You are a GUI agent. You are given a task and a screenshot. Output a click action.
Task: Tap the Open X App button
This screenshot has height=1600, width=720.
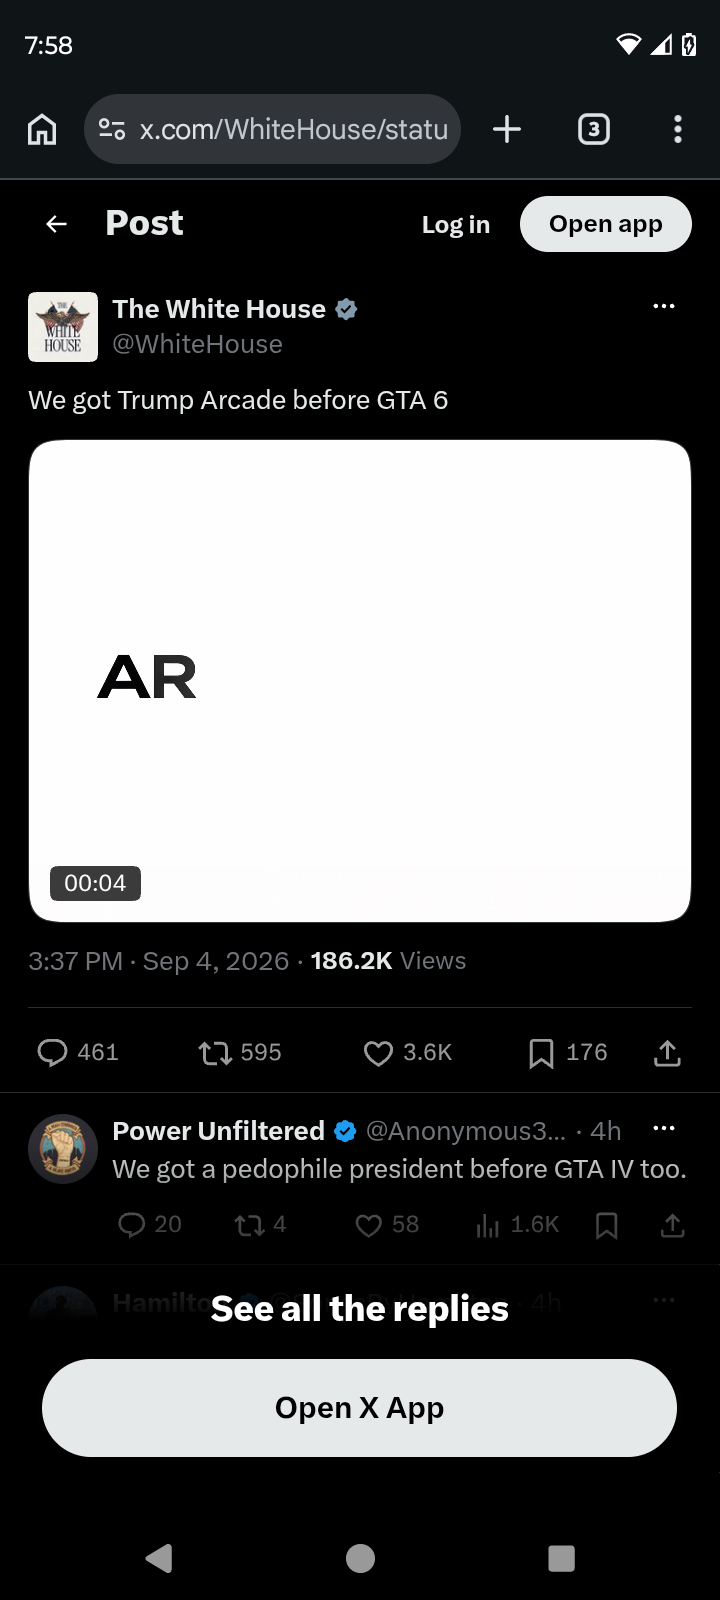tap(360, 1408)
